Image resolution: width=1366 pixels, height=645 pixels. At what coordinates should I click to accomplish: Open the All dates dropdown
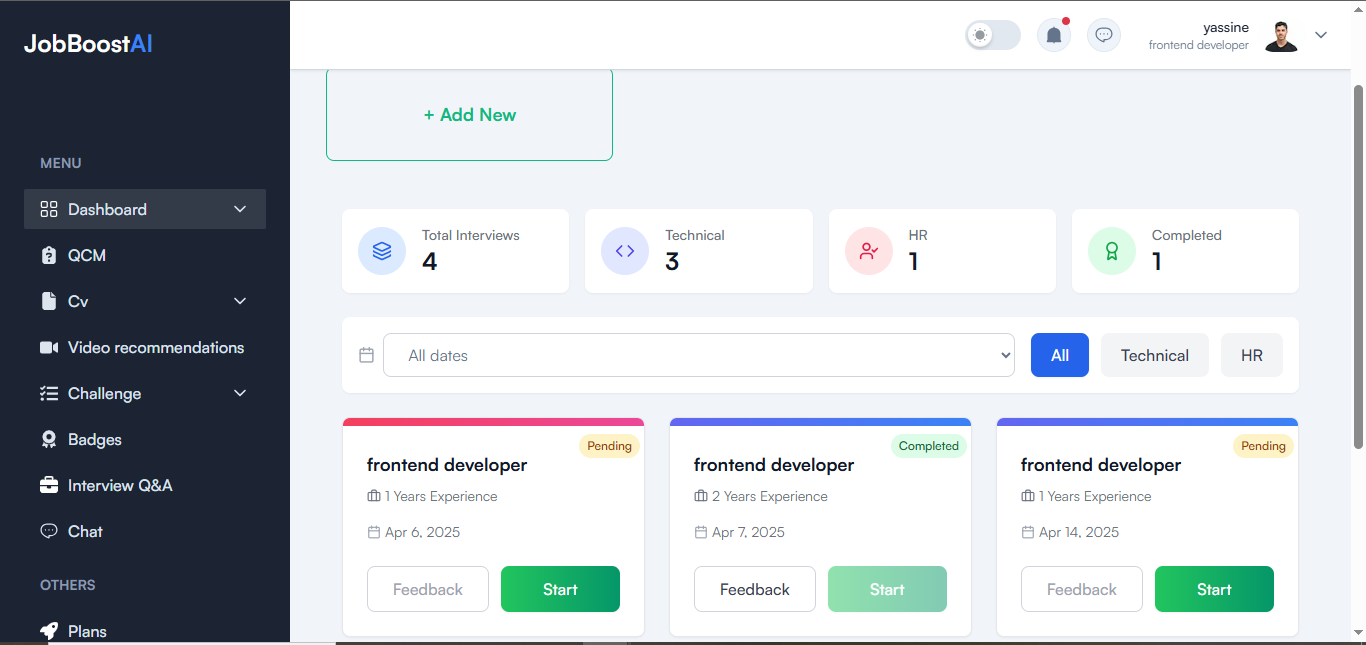tap(699, 355)
